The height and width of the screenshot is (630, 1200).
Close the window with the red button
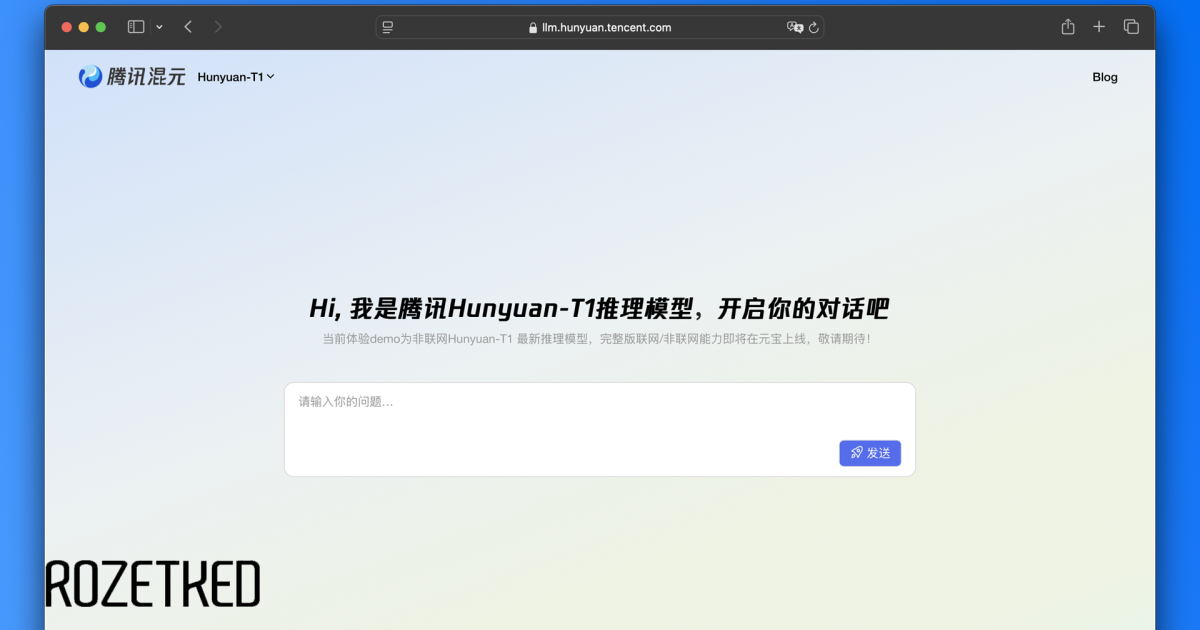(x=67, y=27)
